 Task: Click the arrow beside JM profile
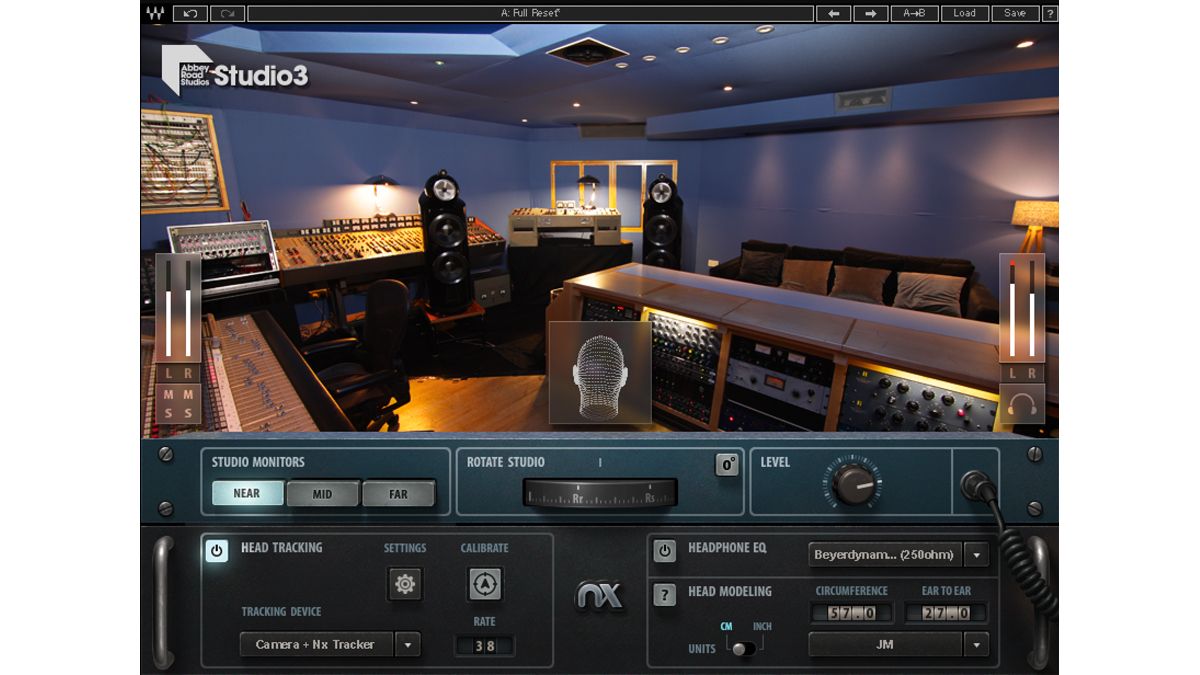click(x=977, y=645)
